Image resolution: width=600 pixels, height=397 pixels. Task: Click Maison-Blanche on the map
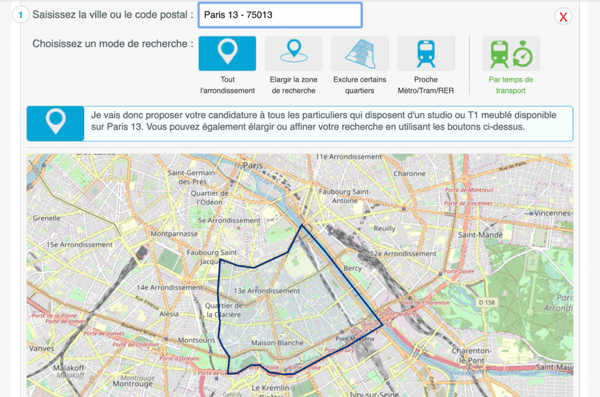[x=277, y=343]
